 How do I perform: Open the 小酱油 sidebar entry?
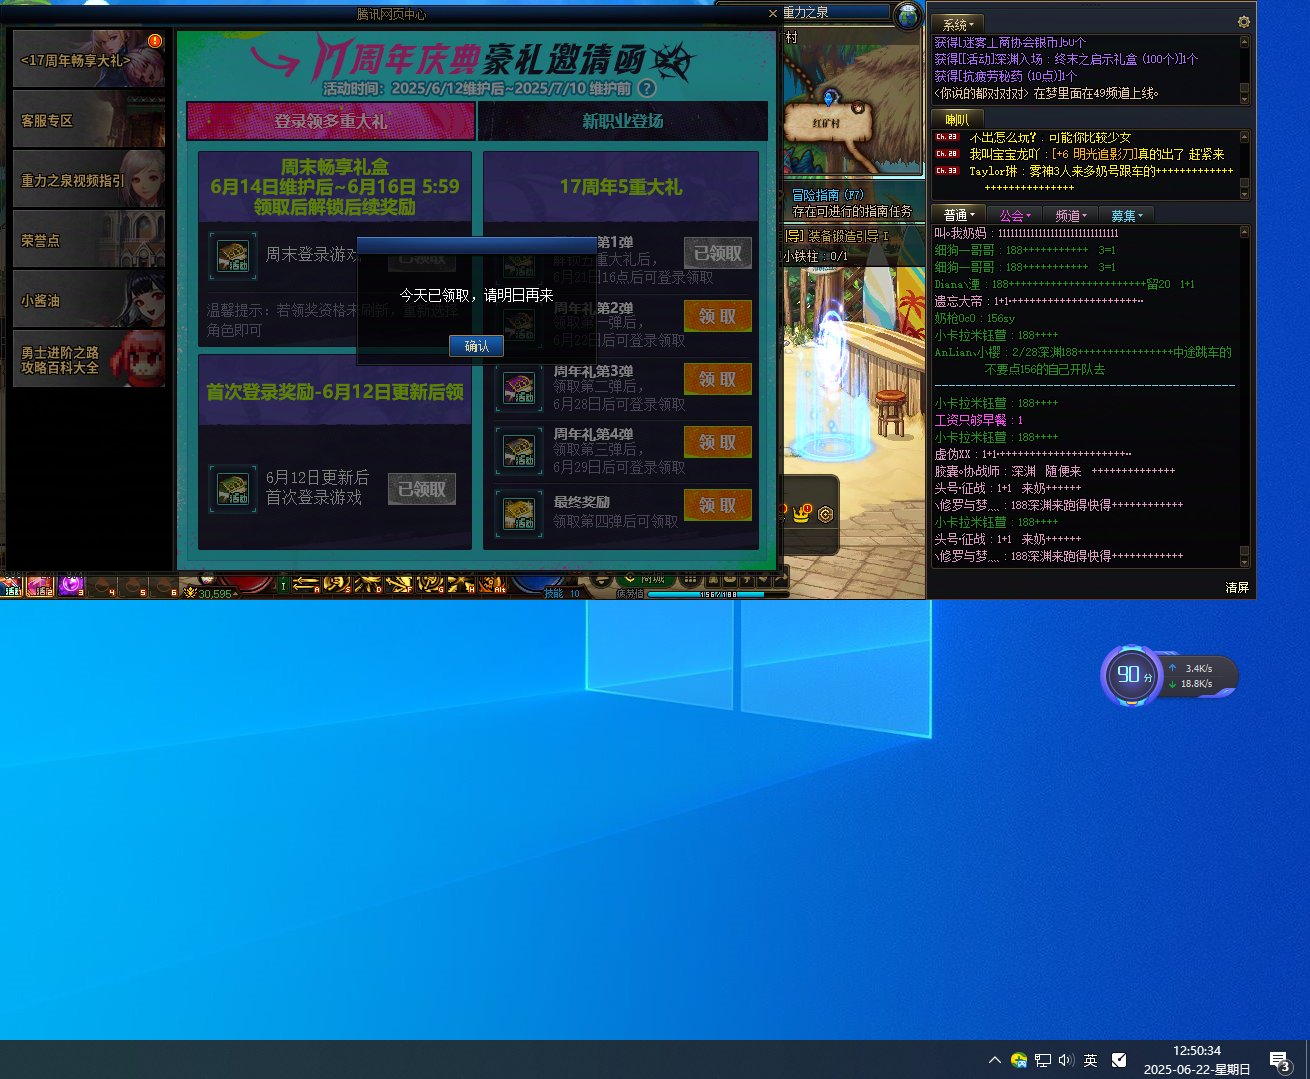(x=89, y=299)
